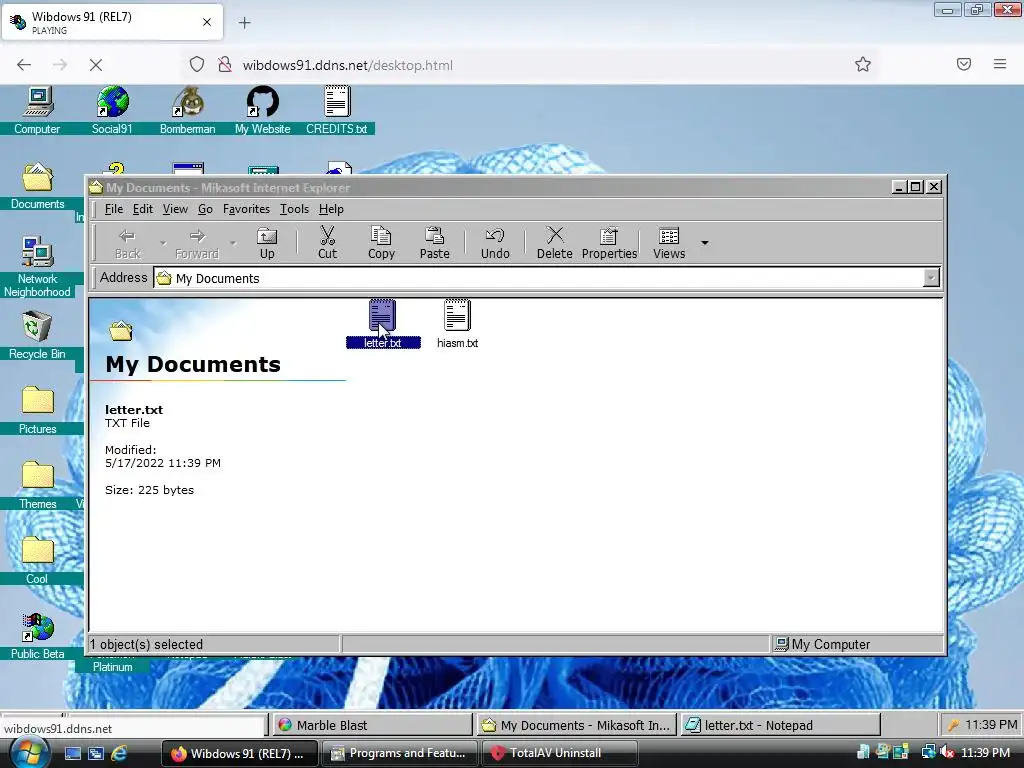Click the Back toolbar arrow
This screenshot has height=768, width=1024.
click(x=127, y=243)
